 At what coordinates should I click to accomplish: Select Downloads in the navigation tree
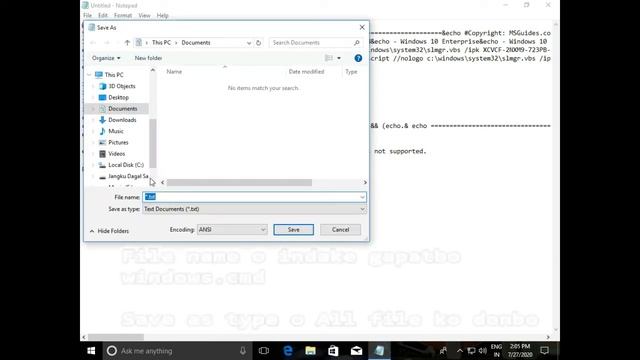[122, 120]
